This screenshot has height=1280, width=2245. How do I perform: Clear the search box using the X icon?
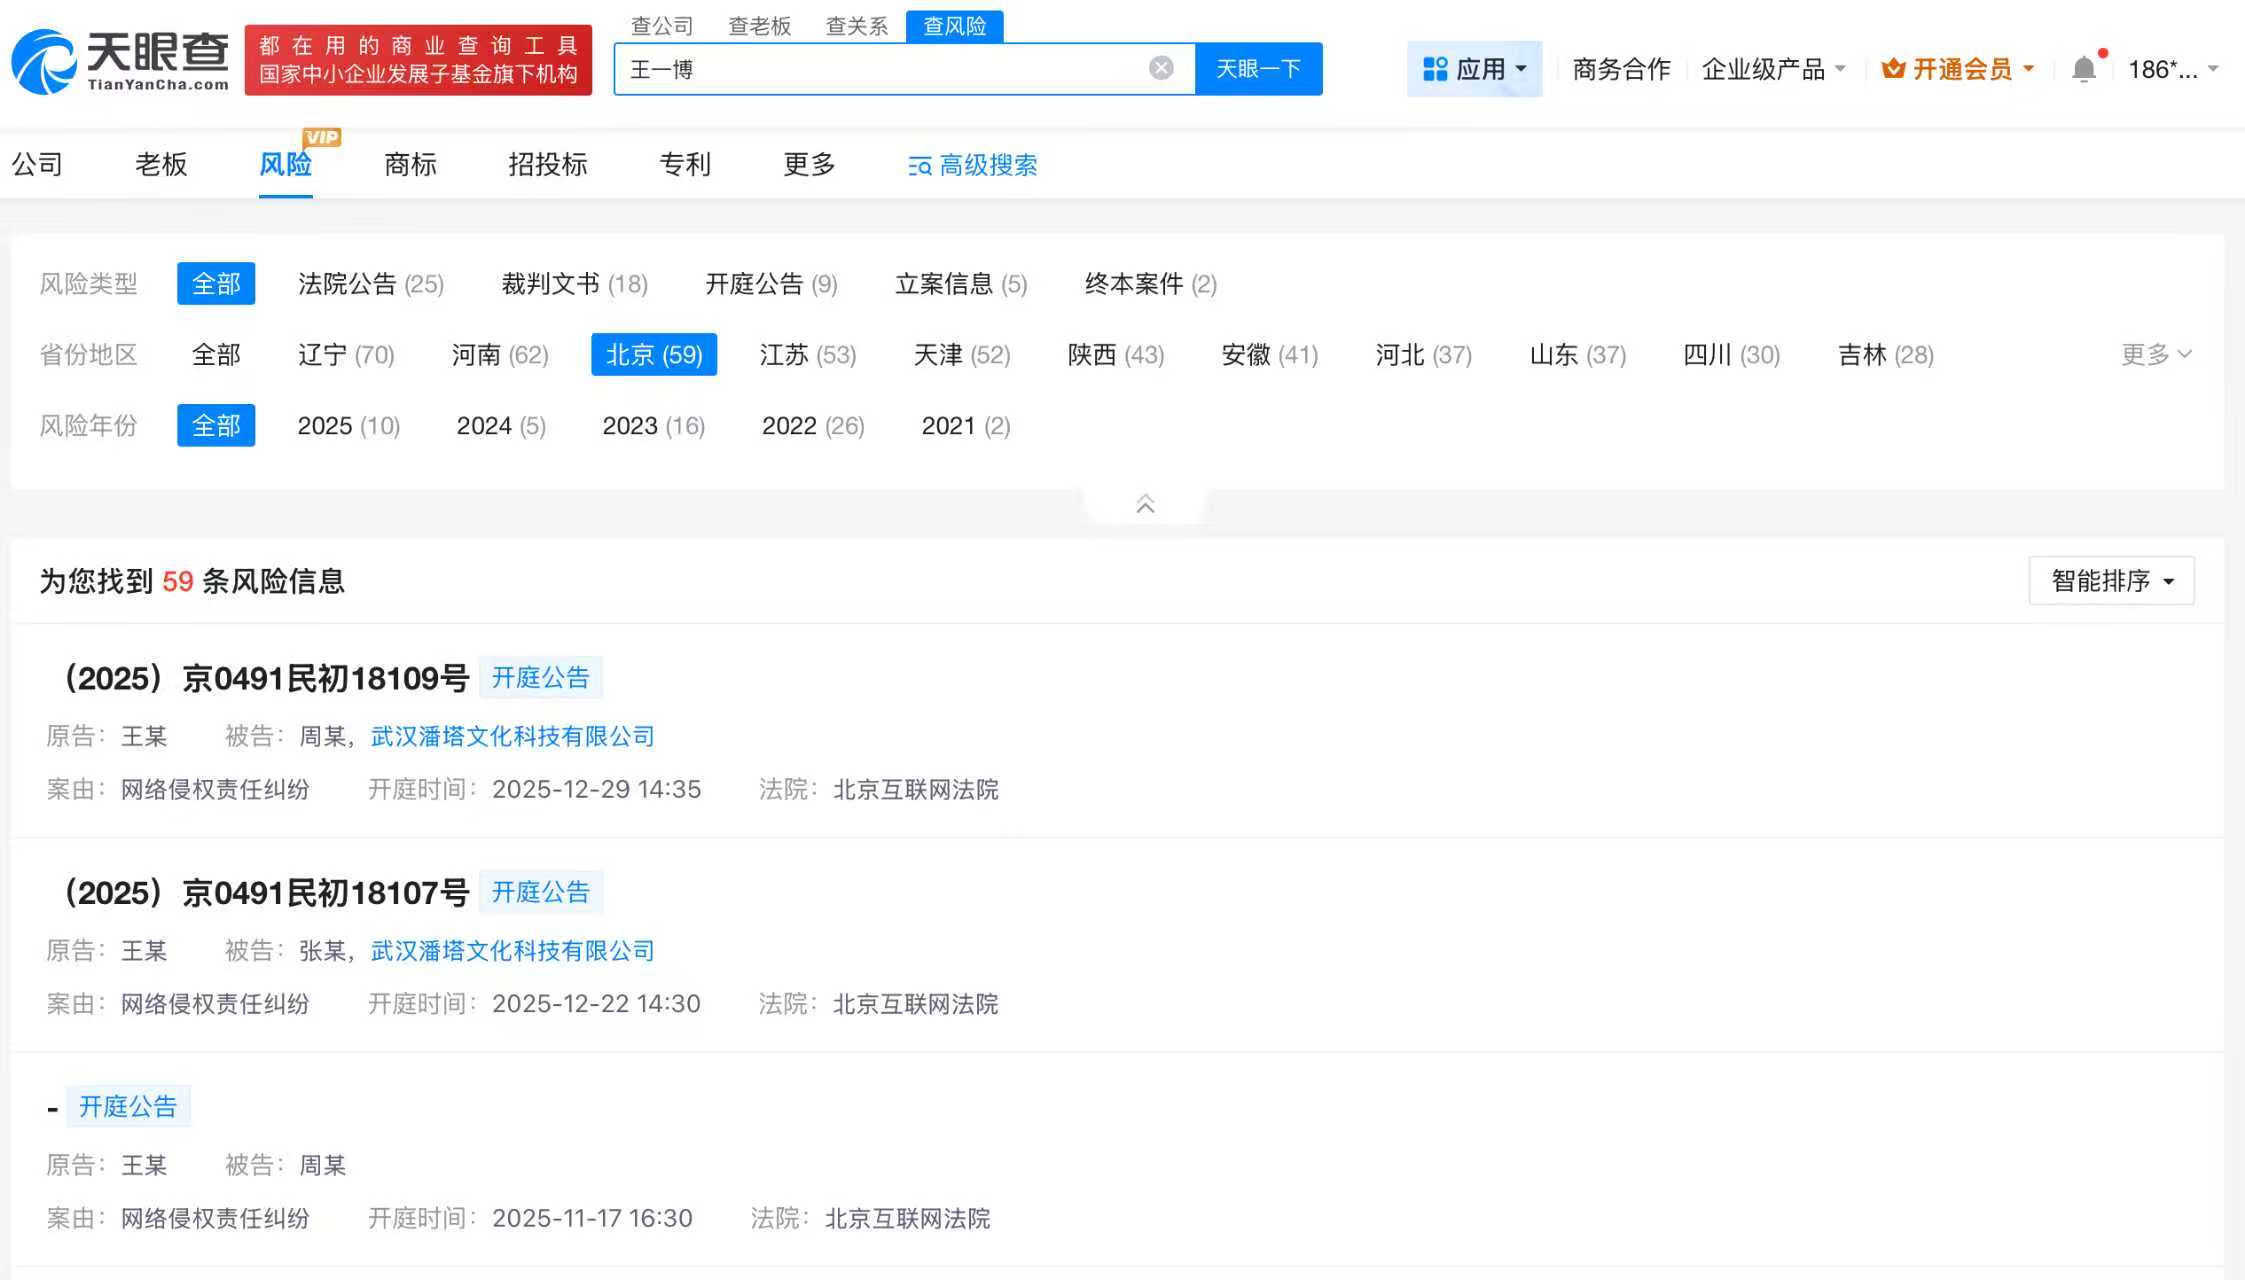pyautogui.click(x=1160, y=67)
